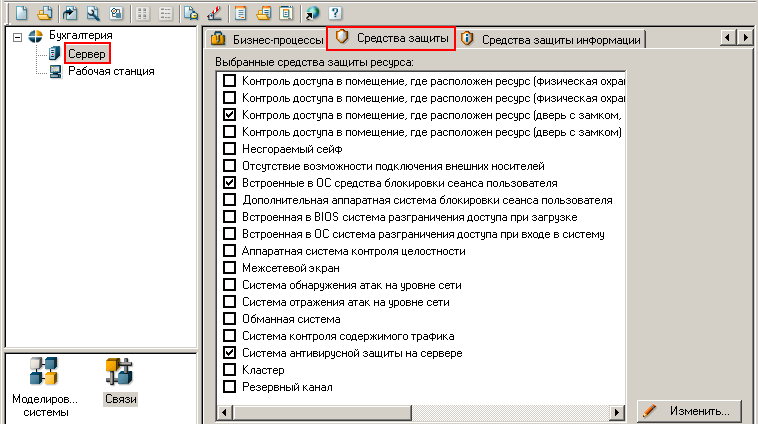Click list's horizontal scrollbar right arrow
This screenshot has height=424, width=758.
click(616, 412)
